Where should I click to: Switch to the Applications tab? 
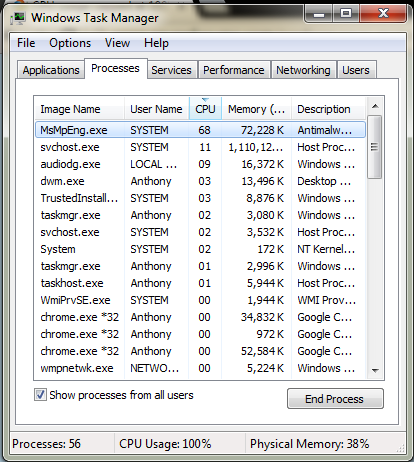click(x=51, y=70)
